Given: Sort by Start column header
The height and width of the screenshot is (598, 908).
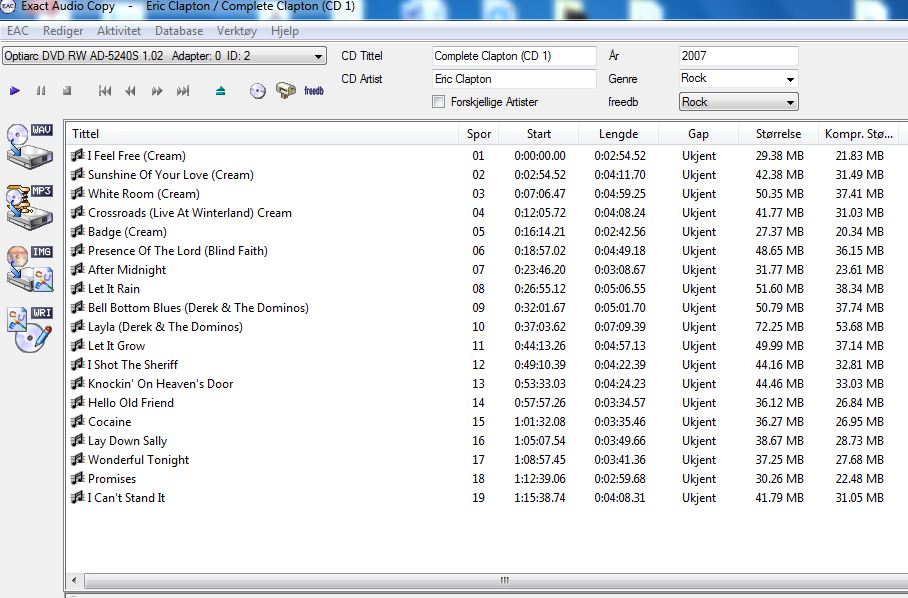Looking at the screenshot, I should 539,134.
